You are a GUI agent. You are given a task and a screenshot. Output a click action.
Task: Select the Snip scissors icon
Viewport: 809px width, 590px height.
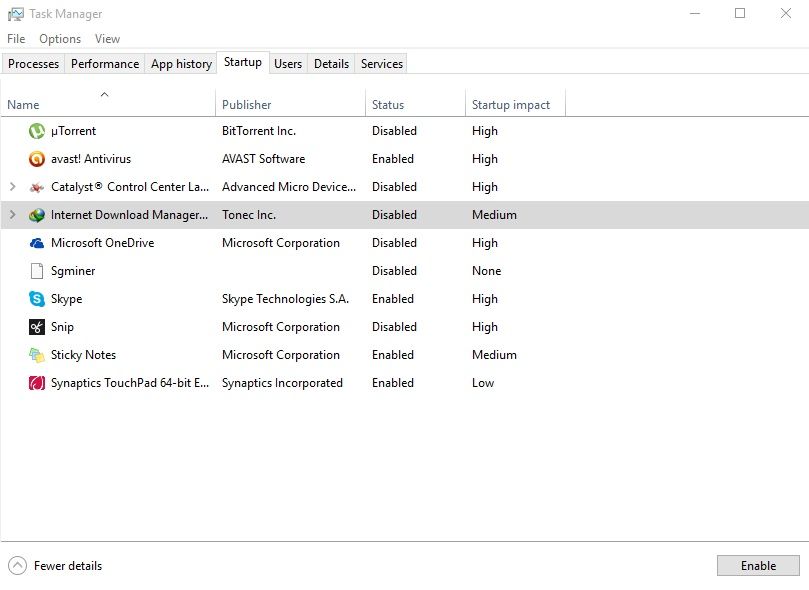coord(37,327)
